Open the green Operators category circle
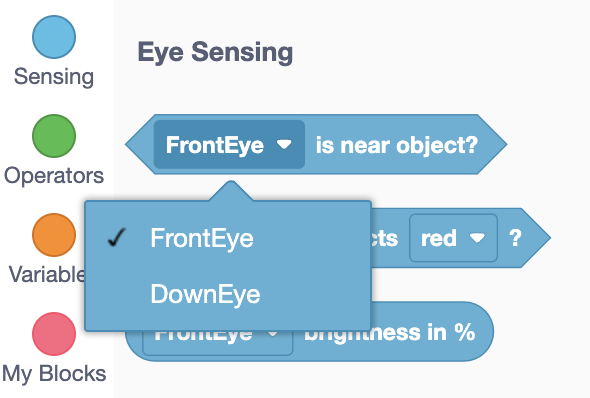 click(x=54, y=136)
